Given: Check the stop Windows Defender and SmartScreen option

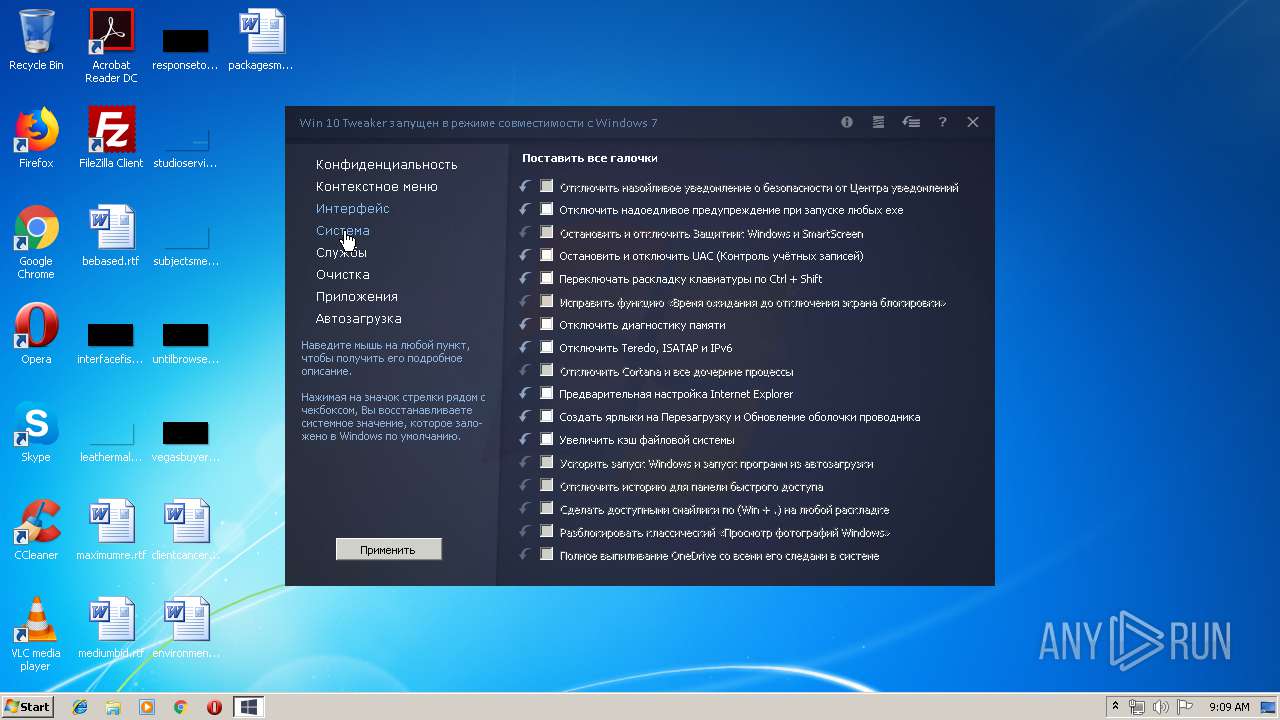Looking at the screenshot, I should point(547,232).
